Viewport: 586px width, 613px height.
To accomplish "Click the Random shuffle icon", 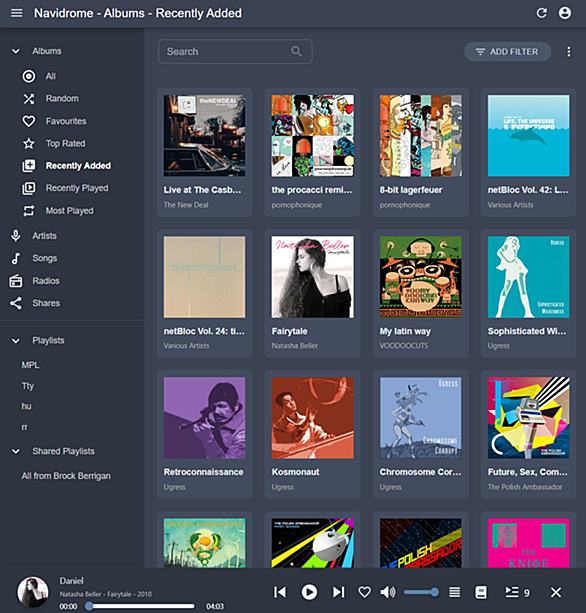I will [x=29, y=99].
